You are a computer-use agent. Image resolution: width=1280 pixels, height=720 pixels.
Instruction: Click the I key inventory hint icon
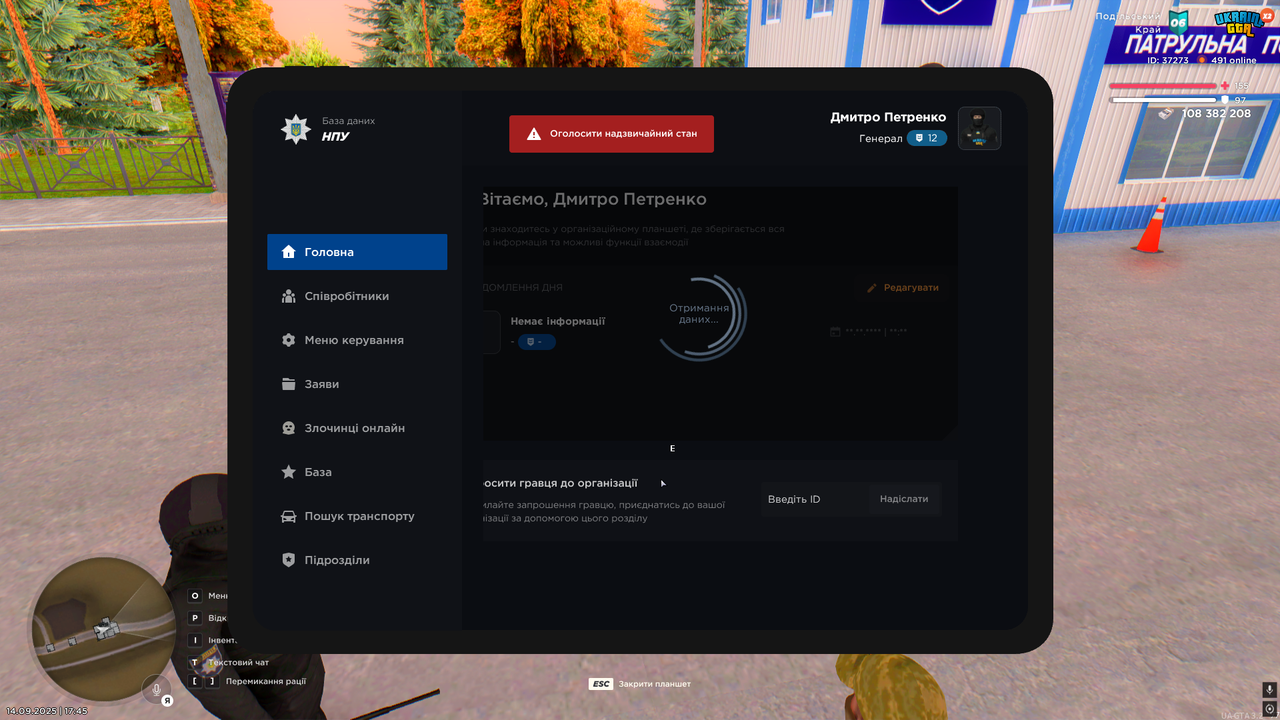195,640
